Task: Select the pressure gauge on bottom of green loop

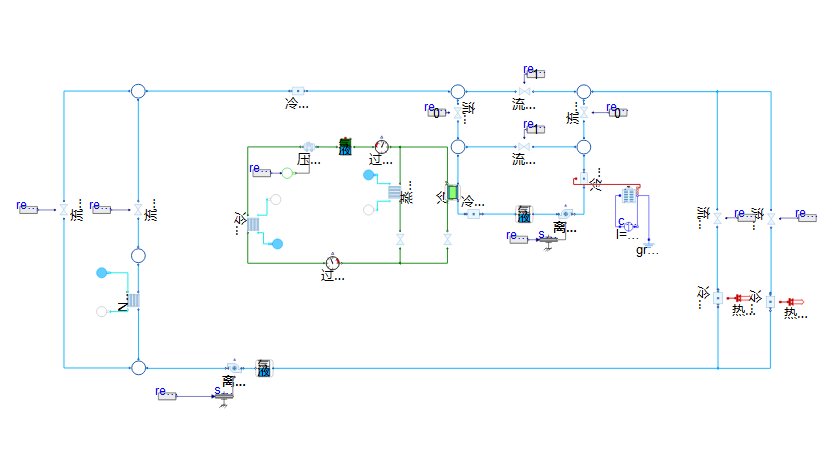Action: tap(333, 262)
